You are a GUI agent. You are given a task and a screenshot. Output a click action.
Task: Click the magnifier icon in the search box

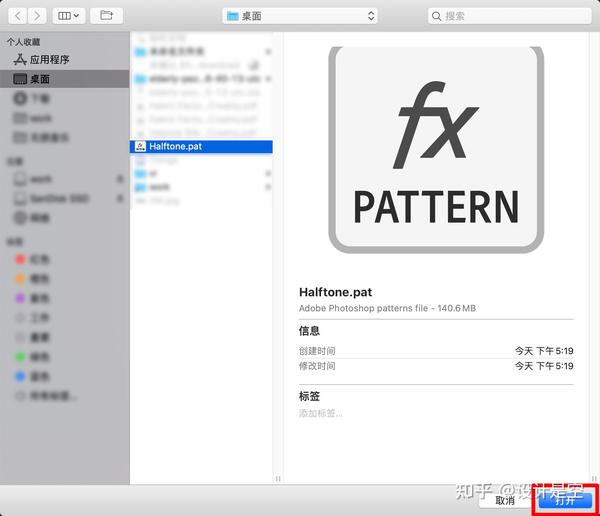(x=436, y=16)
